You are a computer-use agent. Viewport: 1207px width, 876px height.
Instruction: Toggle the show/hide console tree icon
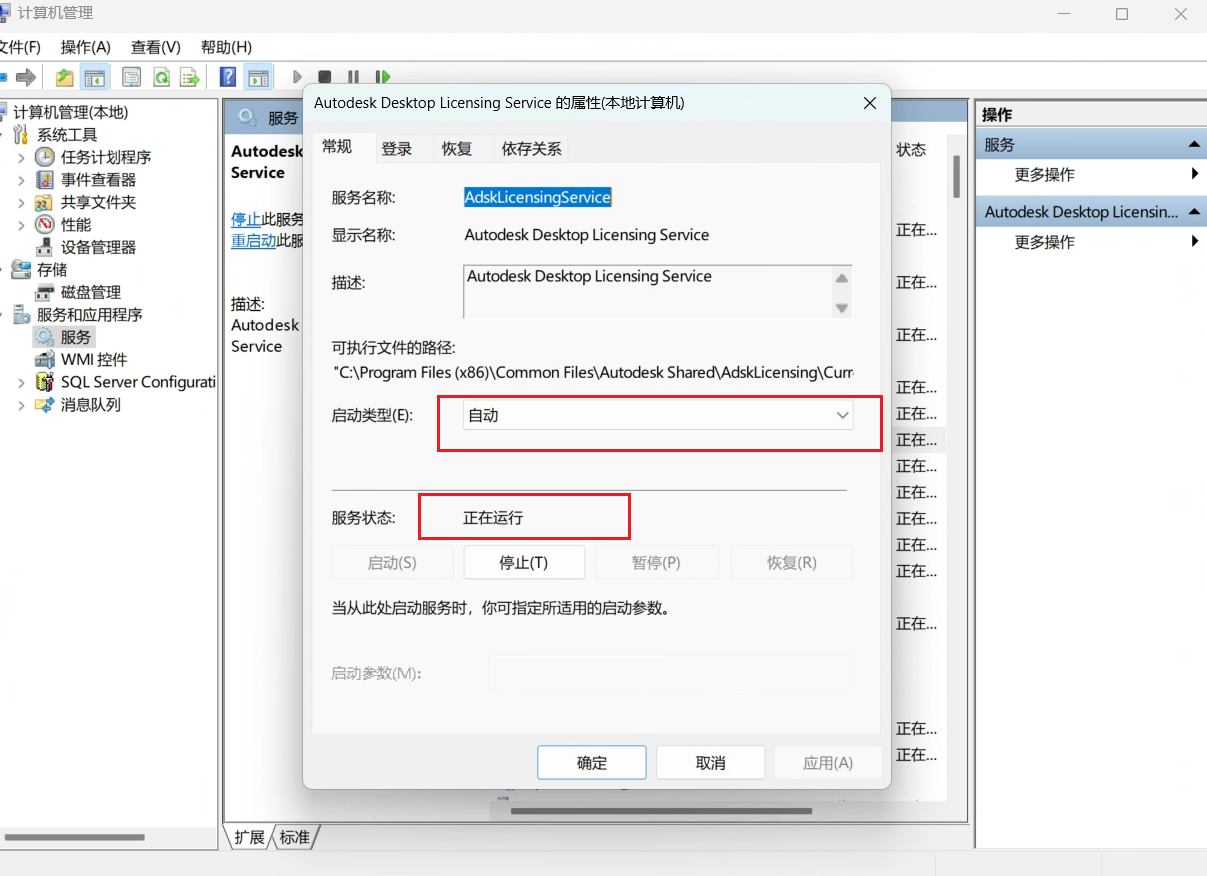(x=95, y=77)
